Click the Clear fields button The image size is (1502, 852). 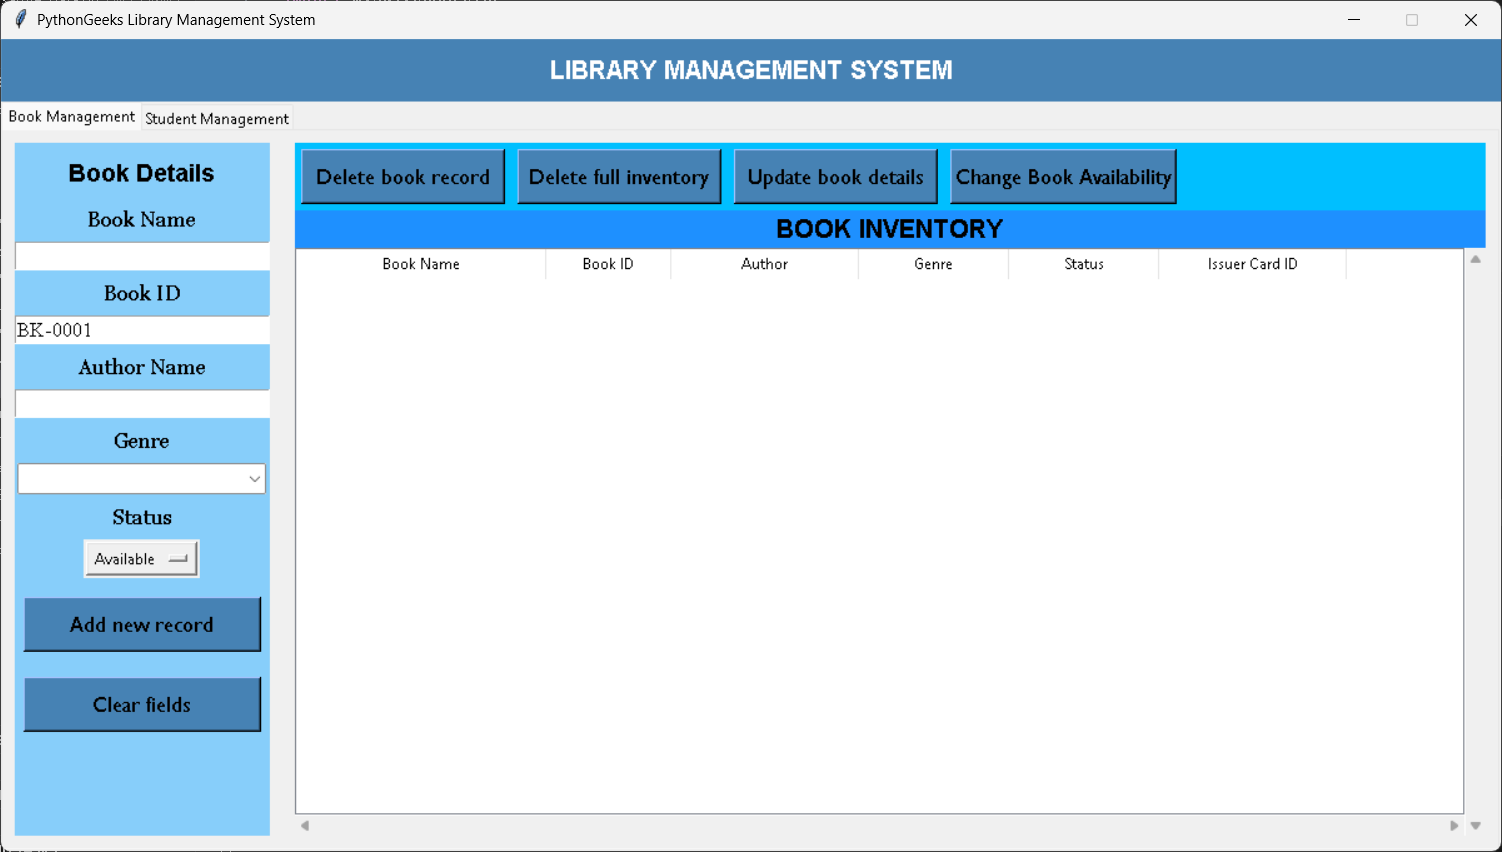coord(142,705)
